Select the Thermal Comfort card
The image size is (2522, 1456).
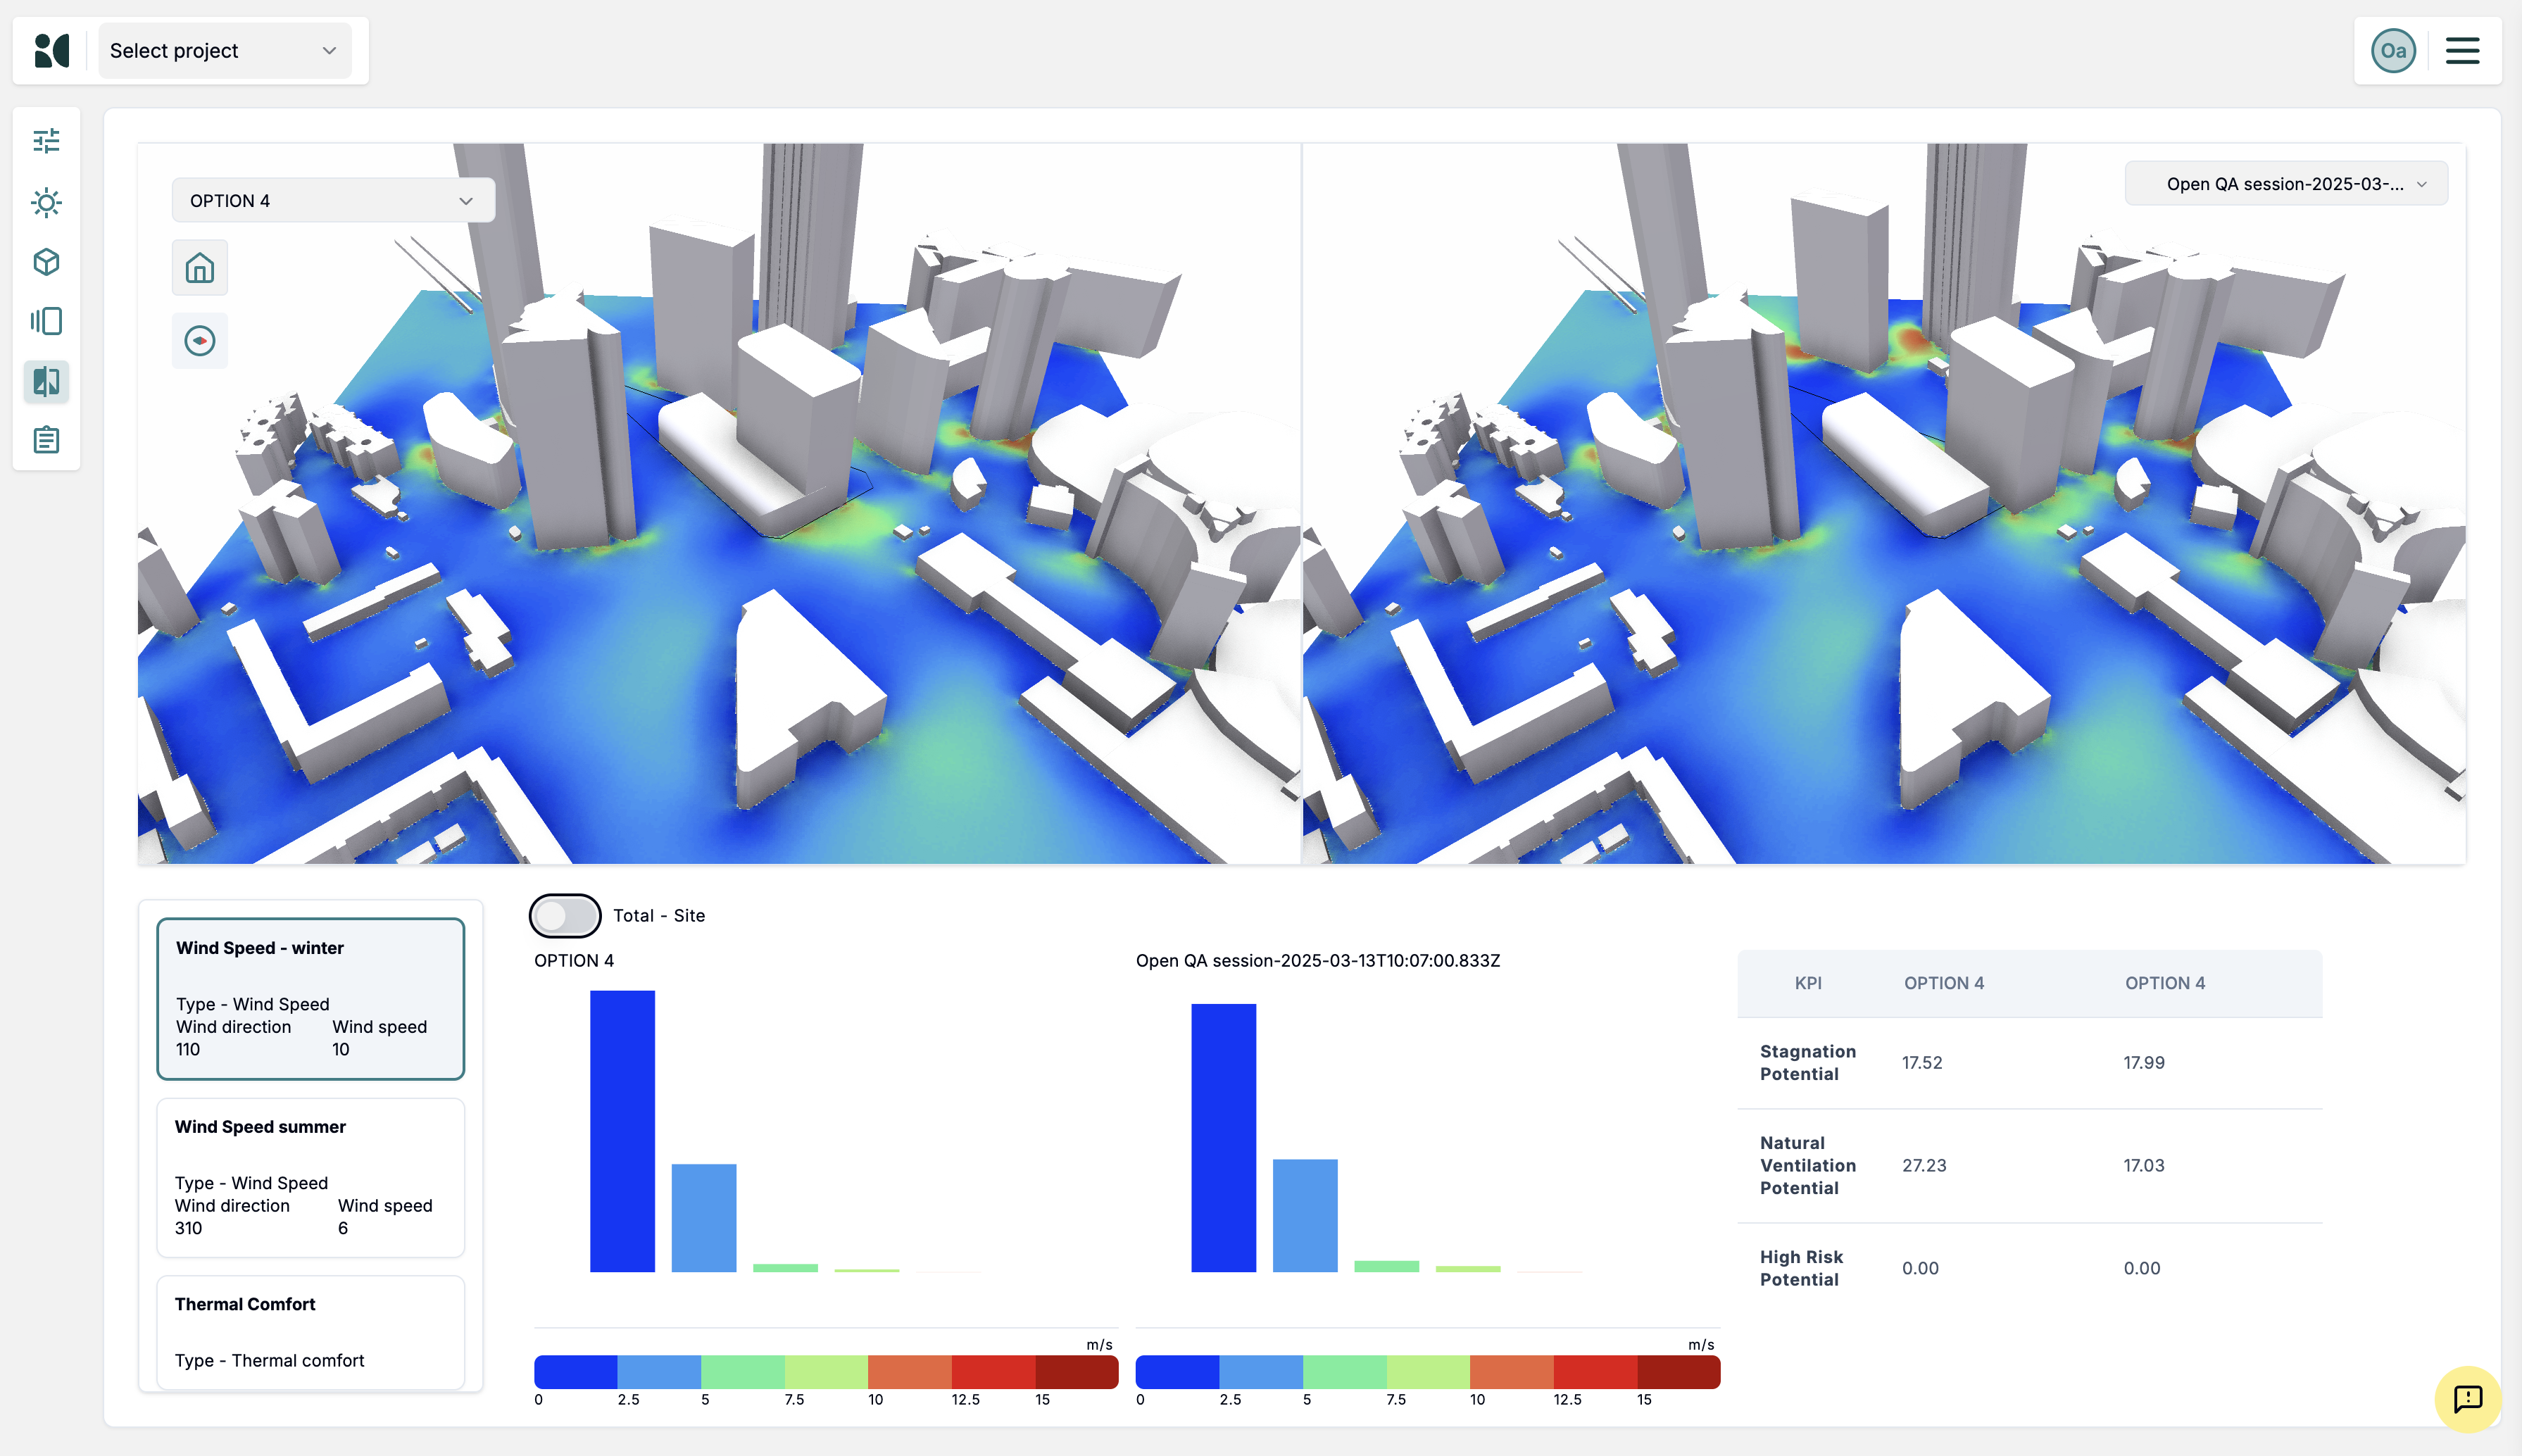point(310,1331)
